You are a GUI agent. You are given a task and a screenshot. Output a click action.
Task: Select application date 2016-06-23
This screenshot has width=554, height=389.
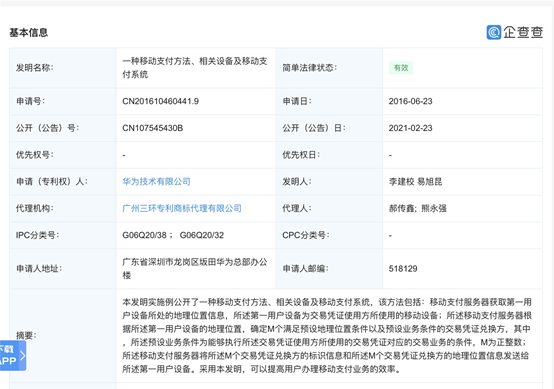(x=411, y=101)
